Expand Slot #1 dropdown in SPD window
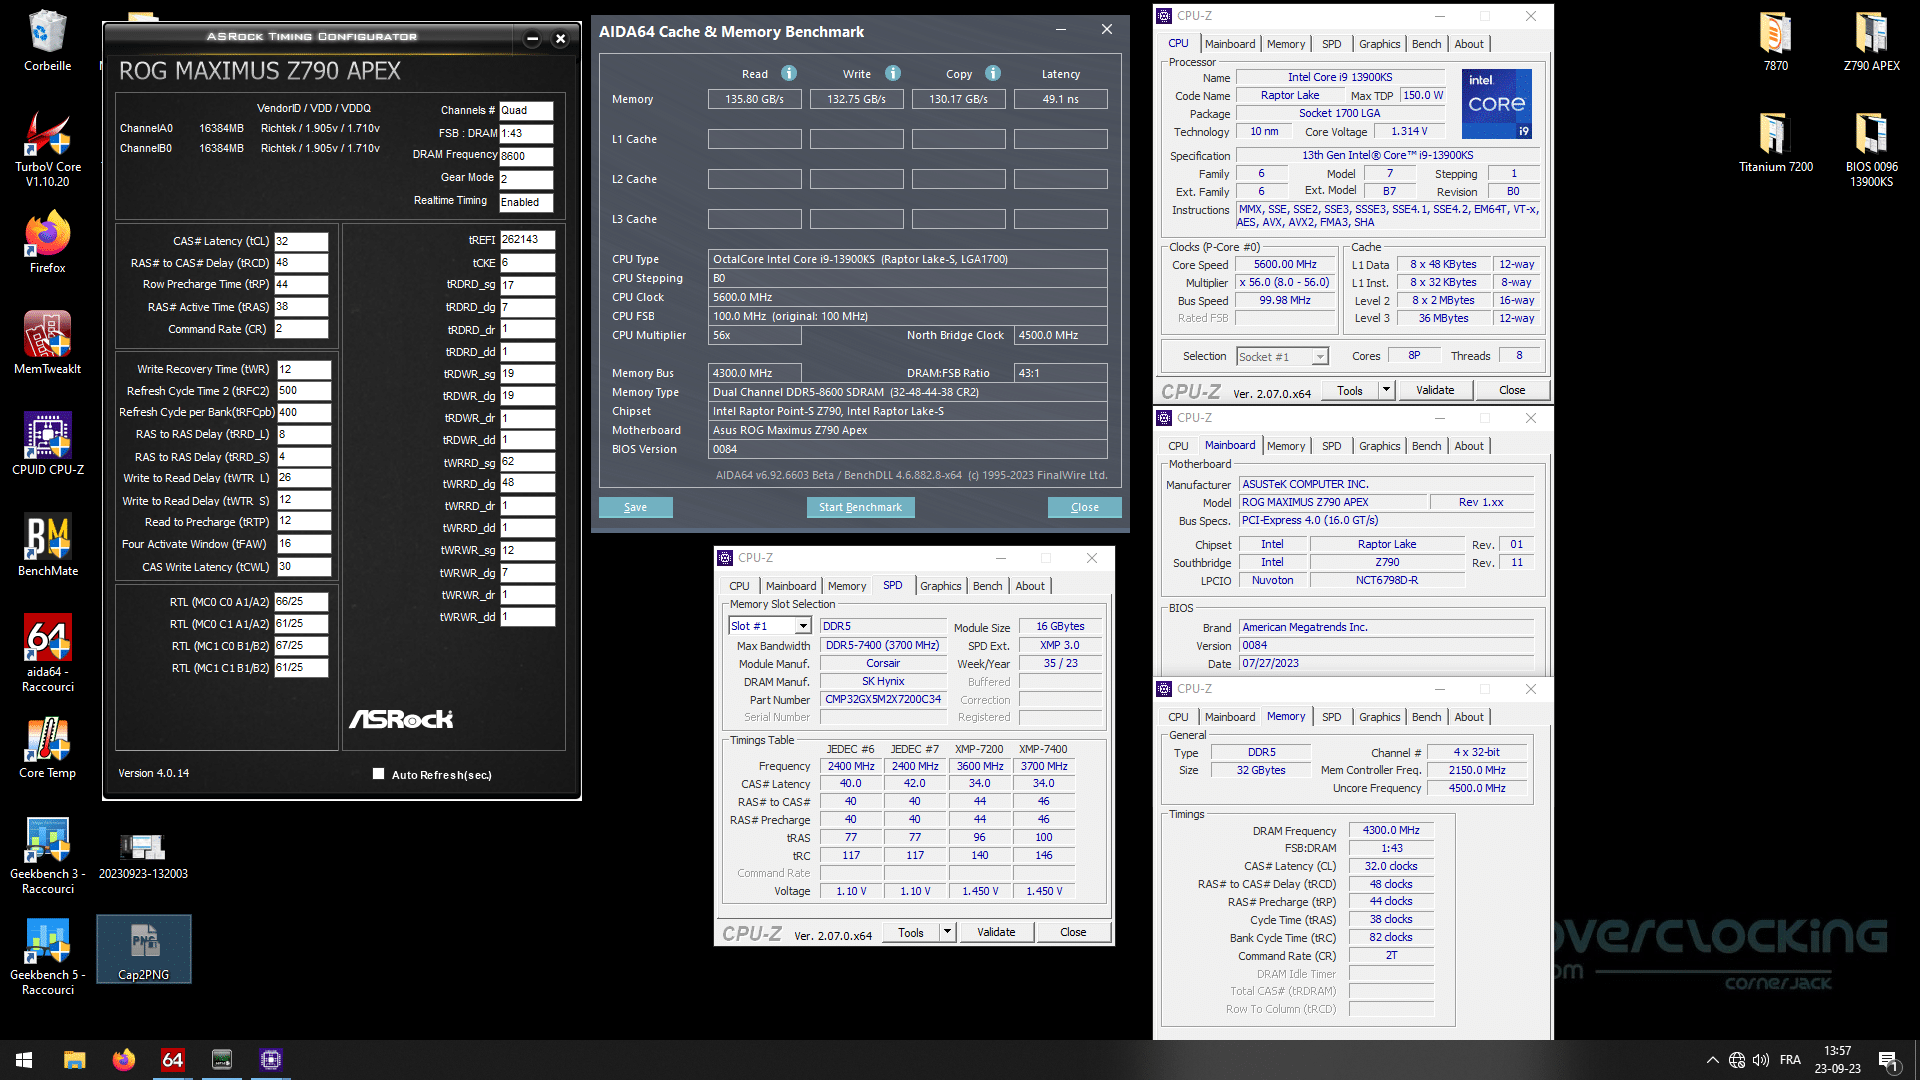Viewport: 1920px width, 1080px height. coord(802,626)
